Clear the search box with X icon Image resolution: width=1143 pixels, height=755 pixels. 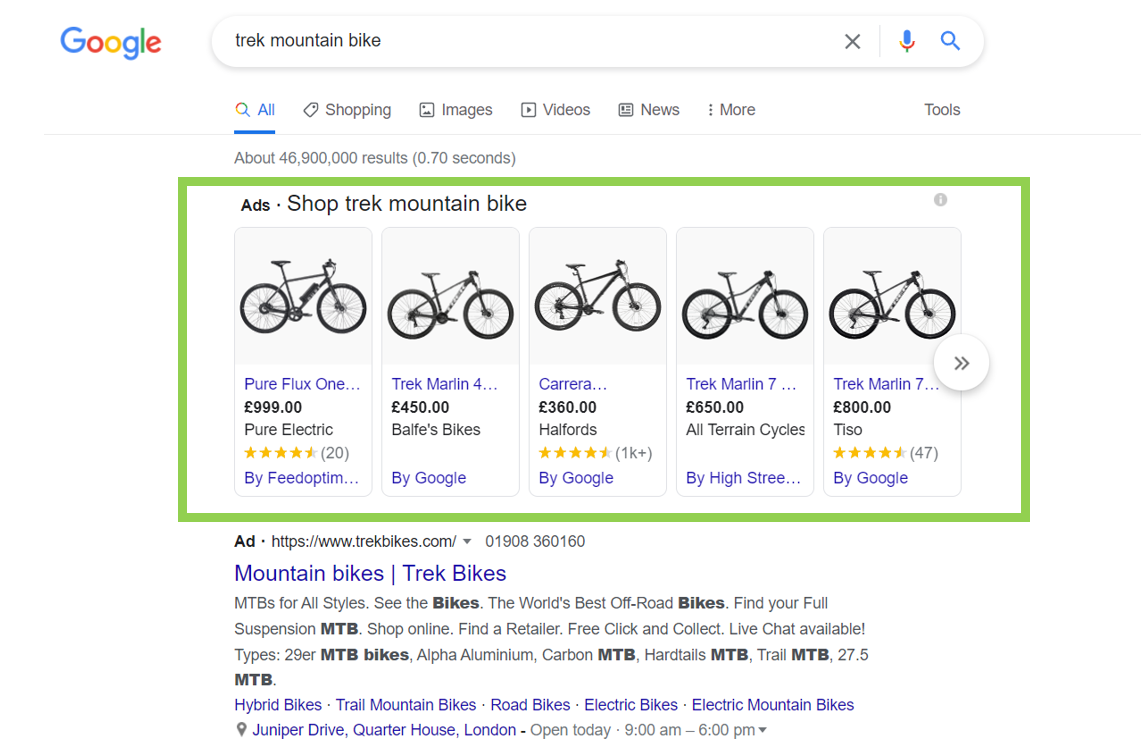point(852,42)
